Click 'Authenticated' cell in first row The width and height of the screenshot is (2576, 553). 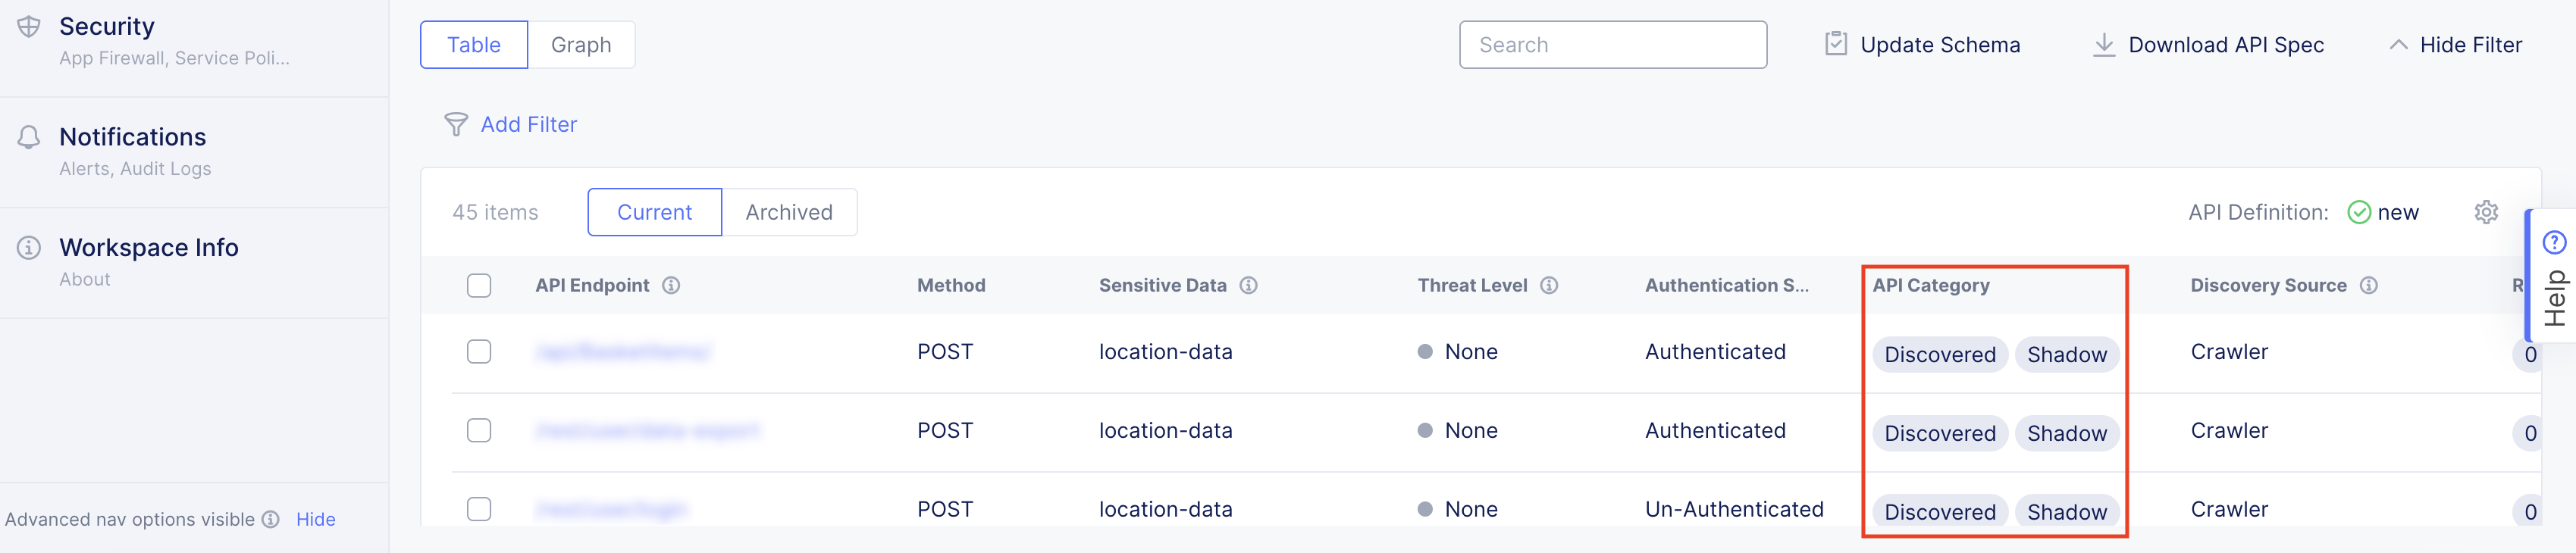tap(1715, 352)
